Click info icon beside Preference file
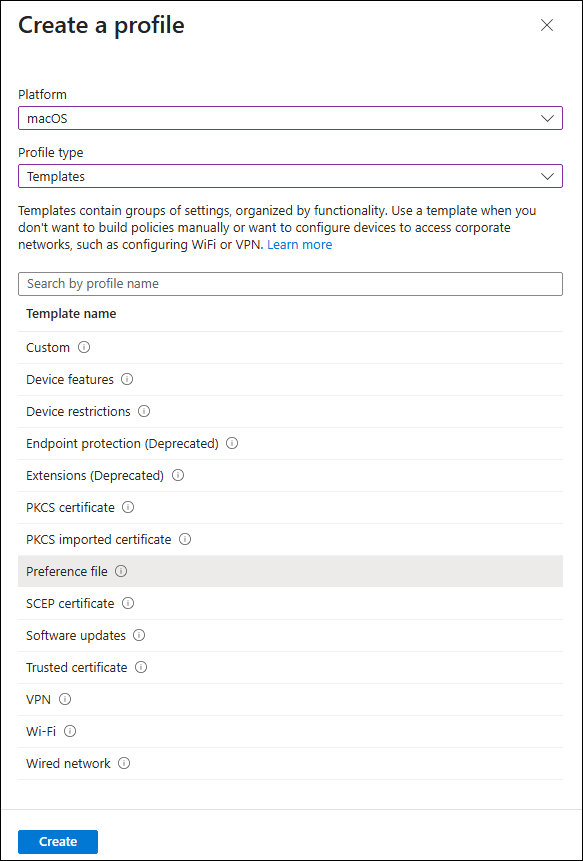Screen dimensions: 583x861 121,571
